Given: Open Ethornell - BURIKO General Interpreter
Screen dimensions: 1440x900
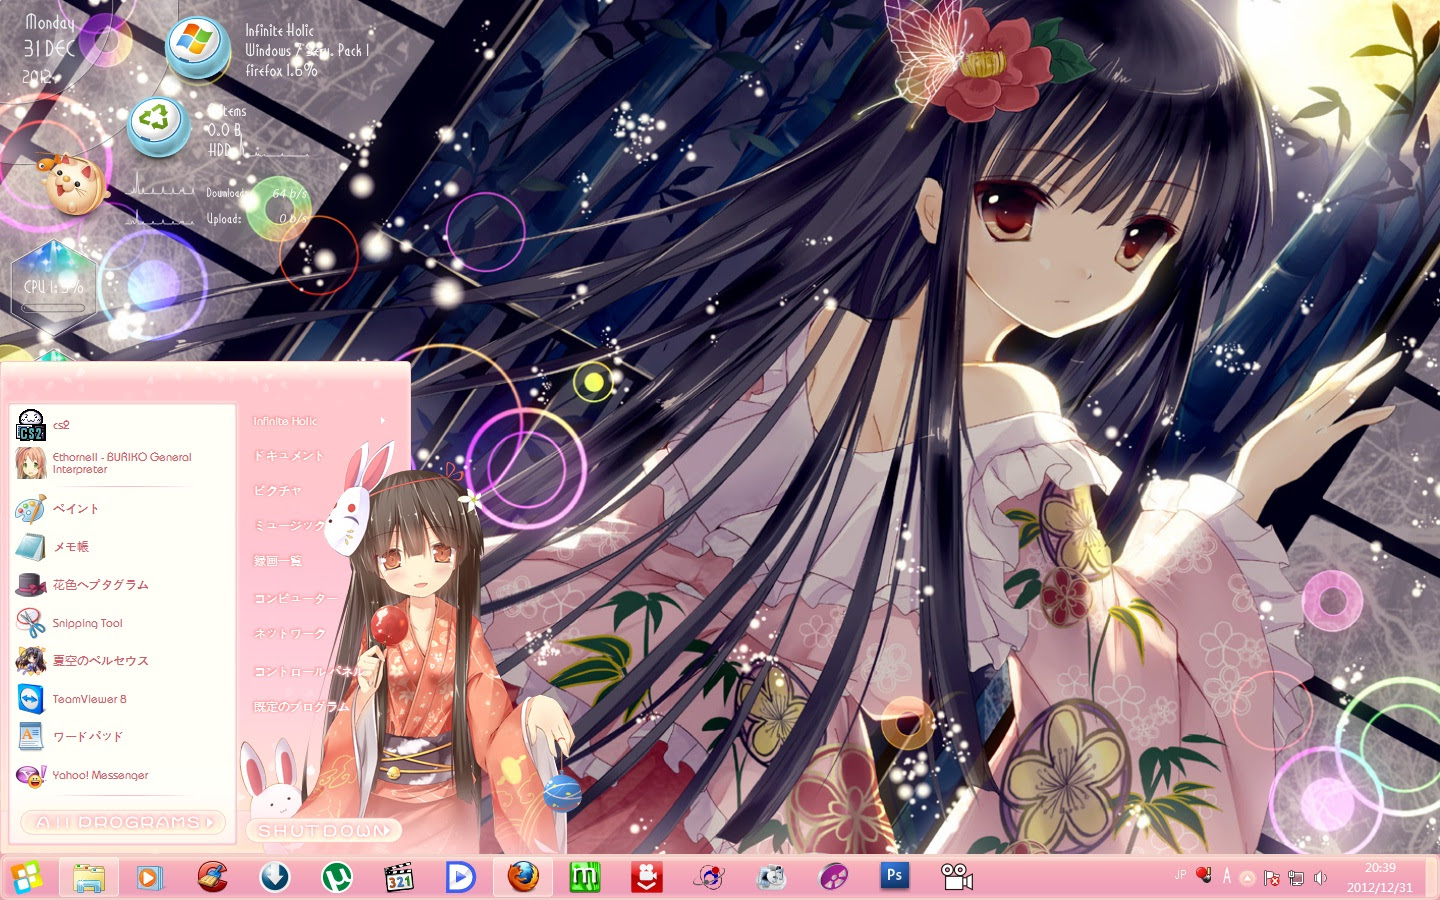Looking at the screenshot, I should click(123, 463).
